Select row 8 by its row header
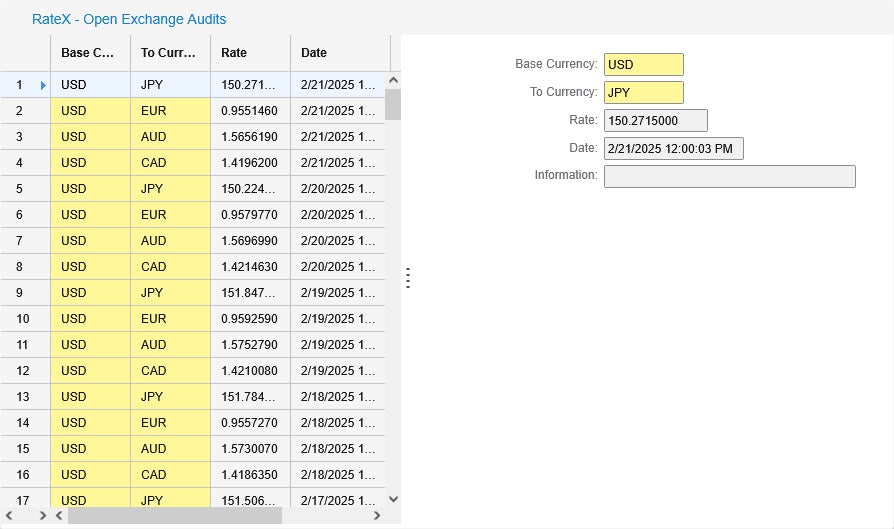The height and width of the screenshot is (529, 894). tap(25, 266)
